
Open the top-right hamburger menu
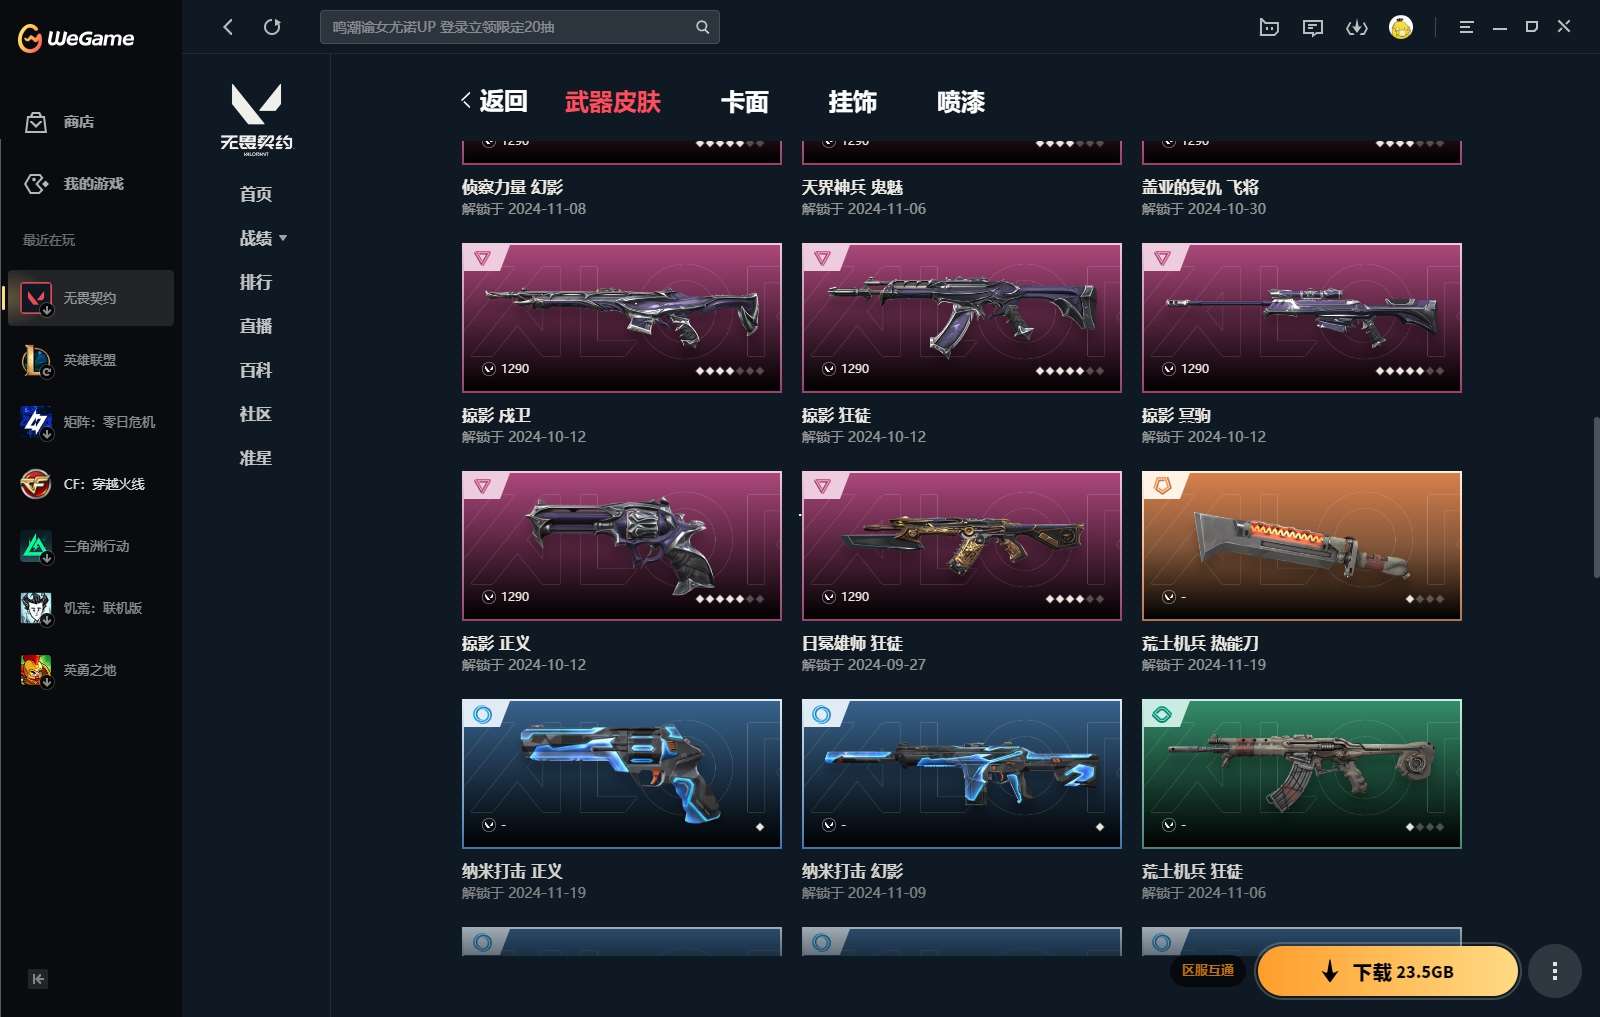tap(1466, 28)
